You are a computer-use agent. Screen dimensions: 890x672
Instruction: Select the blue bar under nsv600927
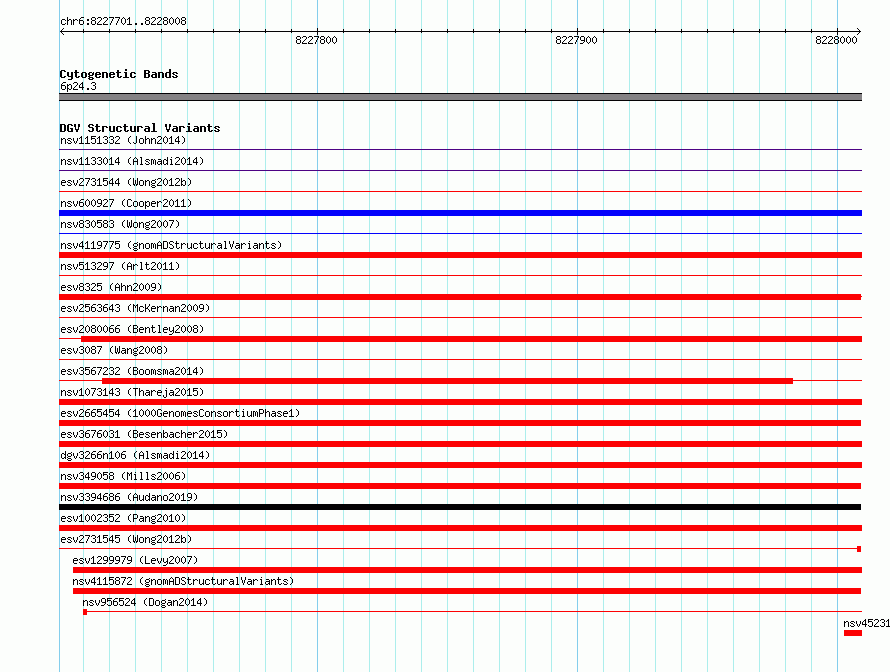[x=460, y=213]
